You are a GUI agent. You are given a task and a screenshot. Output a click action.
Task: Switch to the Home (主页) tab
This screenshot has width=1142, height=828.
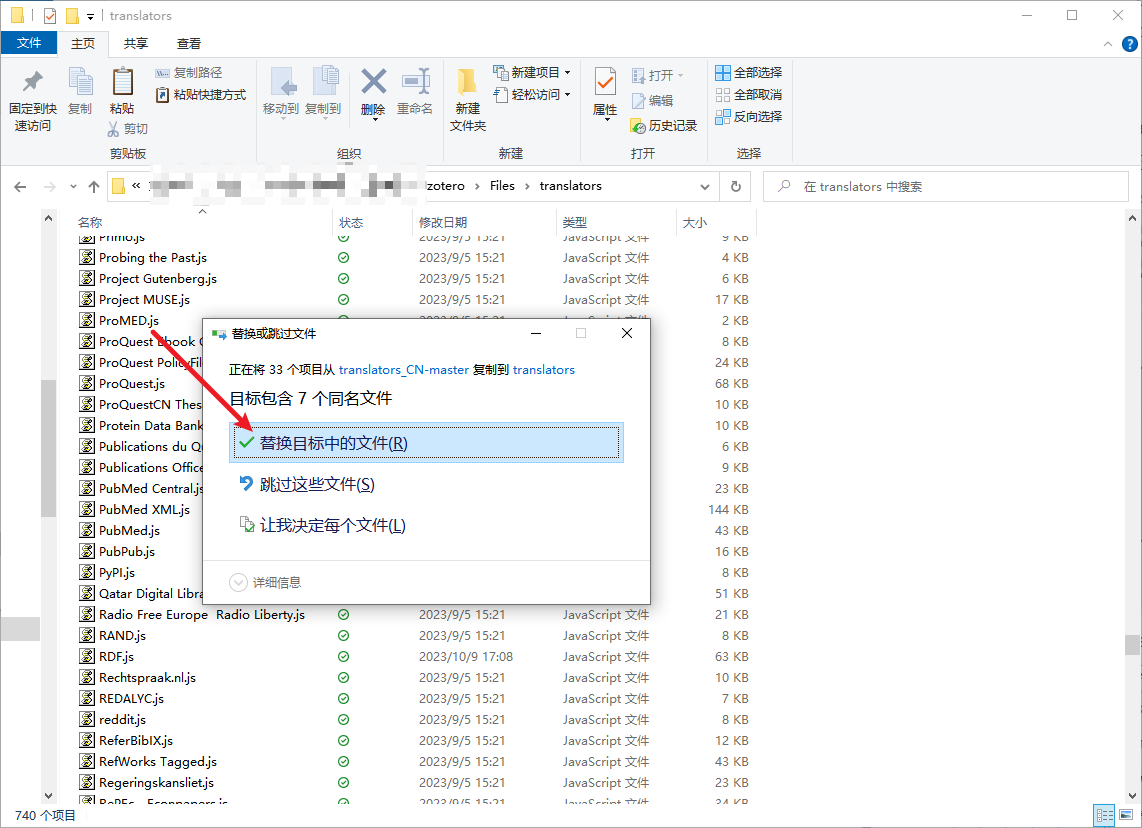point(83,44)
